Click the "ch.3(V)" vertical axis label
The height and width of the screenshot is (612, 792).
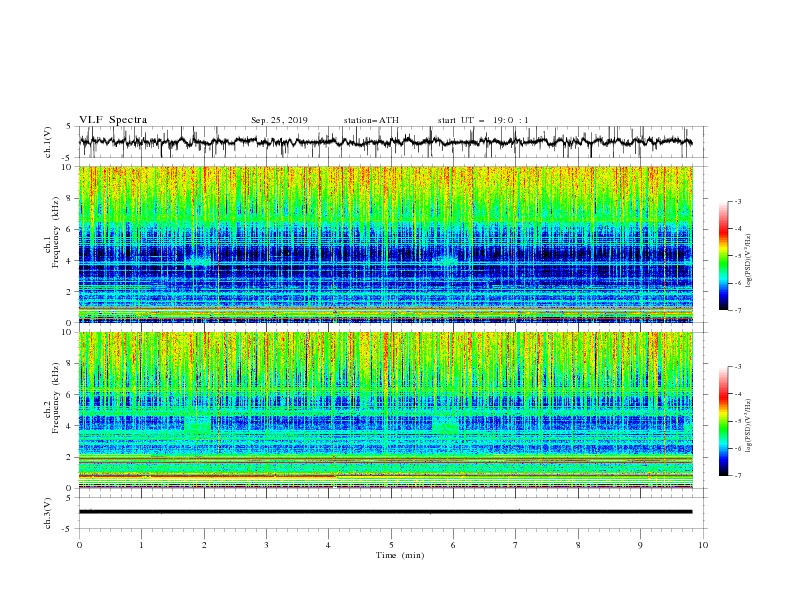coord(48,513)
